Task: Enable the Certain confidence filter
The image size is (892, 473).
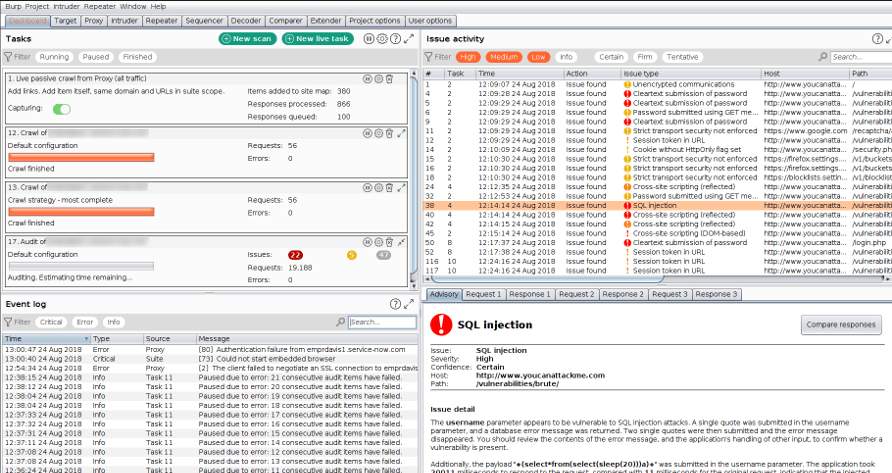Action: click(611, 57)
